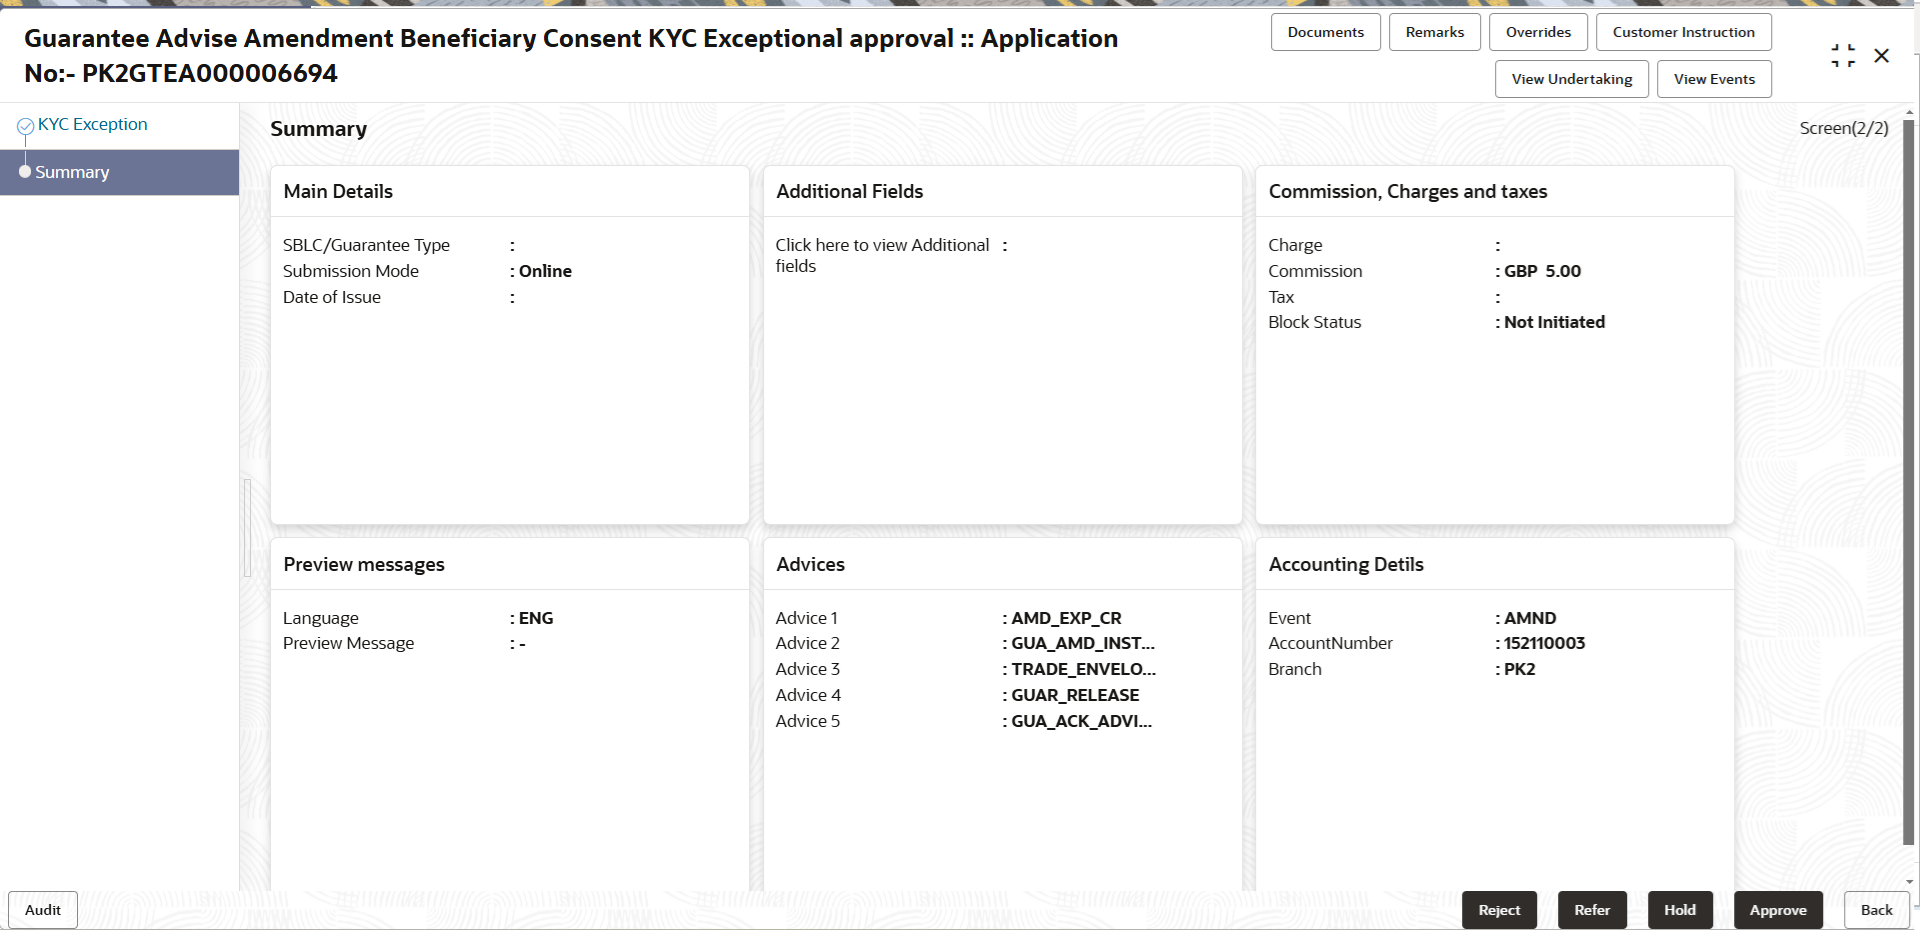This screenshot has width=1920, height=930.
Task: Click the Summary step indicator dot
Action: click(25, 171)
